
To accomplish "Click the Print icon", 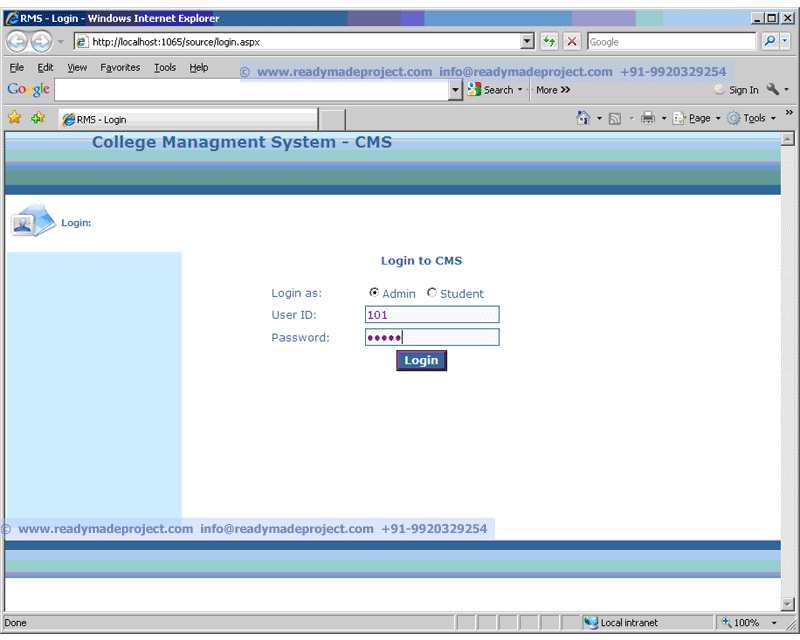I will pos(648,118).
